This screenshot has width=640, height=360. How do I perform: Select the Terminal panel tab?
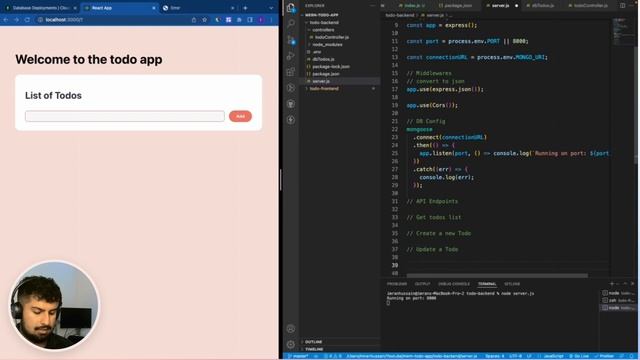click(x=487, y=284)
